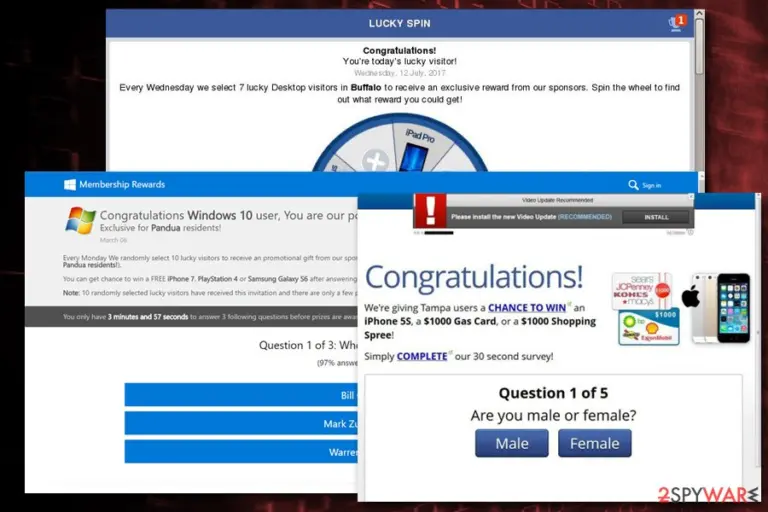Click the 'Question 1 of 5' heading
This screenshot has width=768, height=512.
point(553,393)
